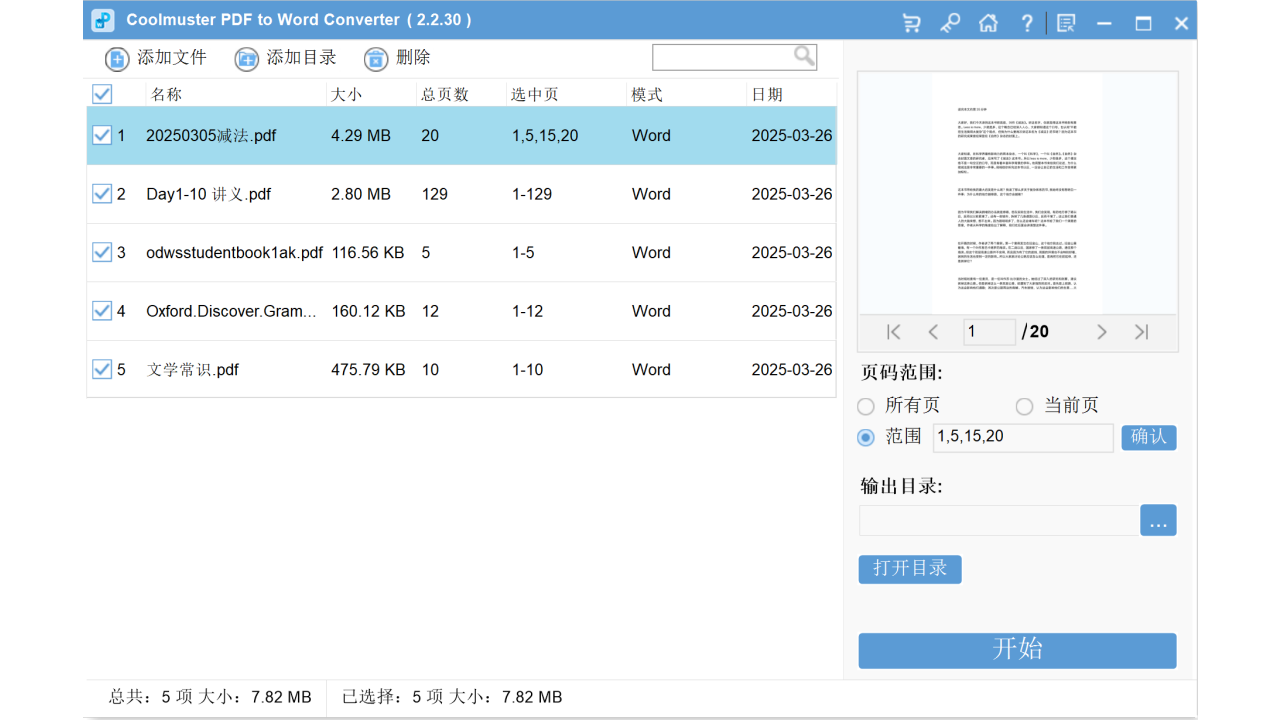
Task: Click the Delete (删除) icon
Action: tap(375, 58)
